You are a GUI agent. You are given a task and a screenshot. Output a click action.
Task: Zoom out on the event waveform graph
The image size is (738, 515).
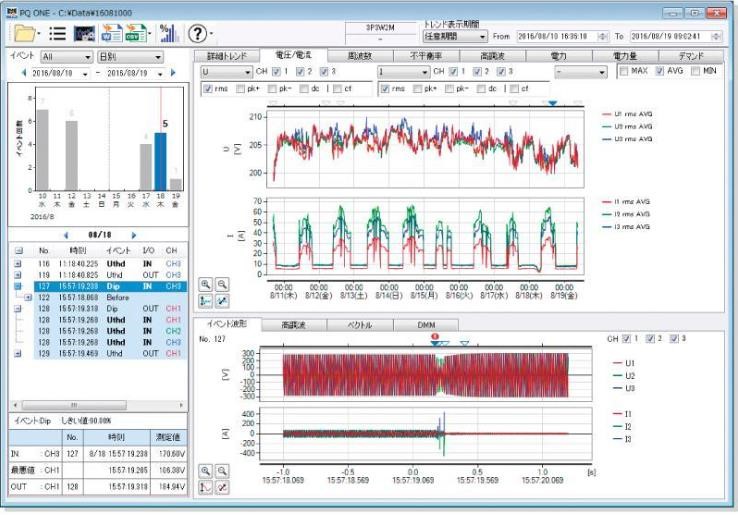pos(221,470)
